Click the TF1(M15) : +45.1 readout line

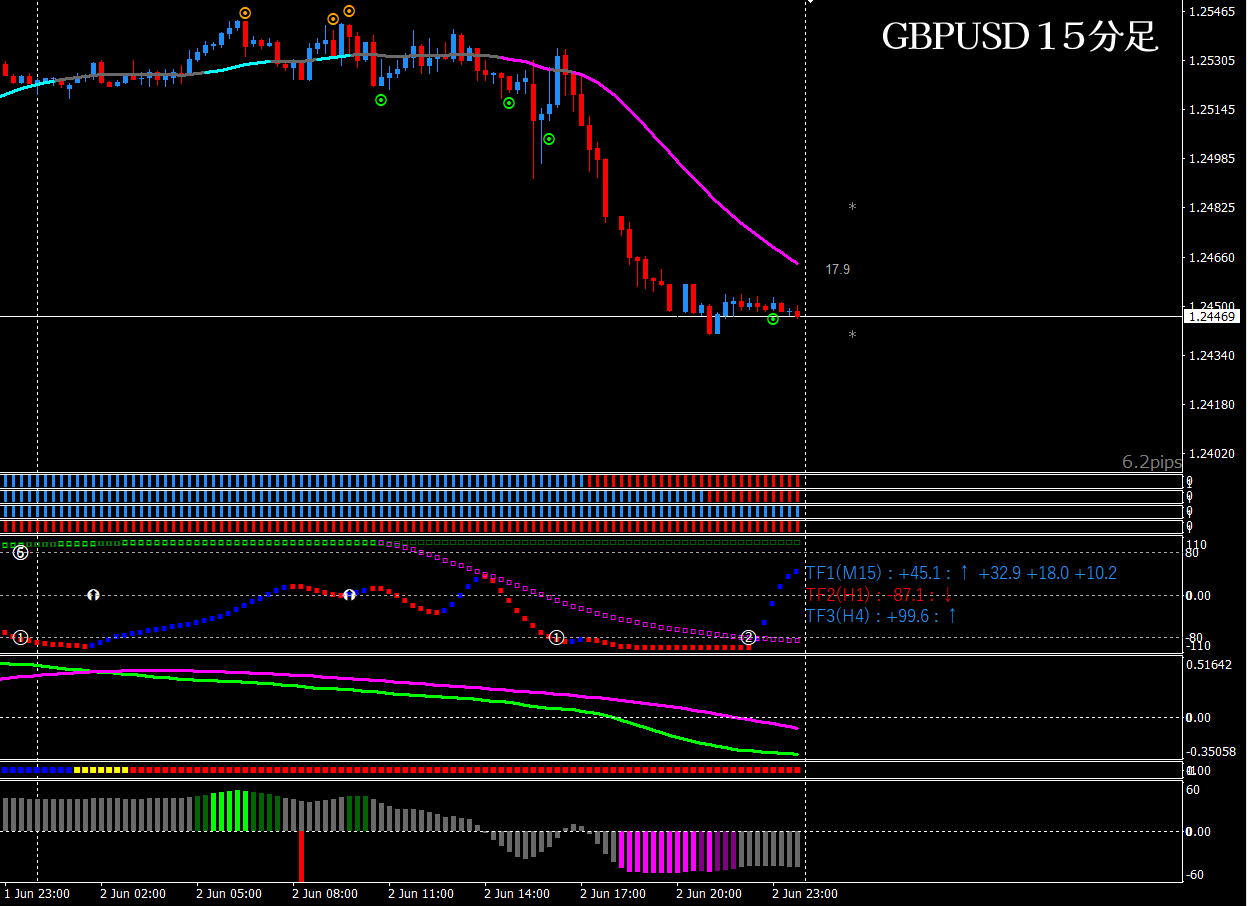point(961,573)
